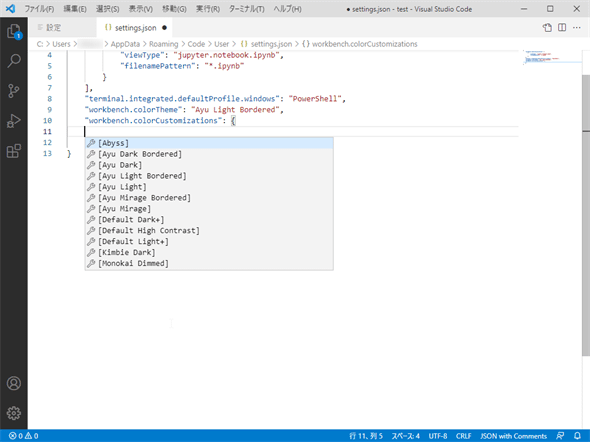Click "workbench.colorCustomizations" key on line 10

click(154, 120)
